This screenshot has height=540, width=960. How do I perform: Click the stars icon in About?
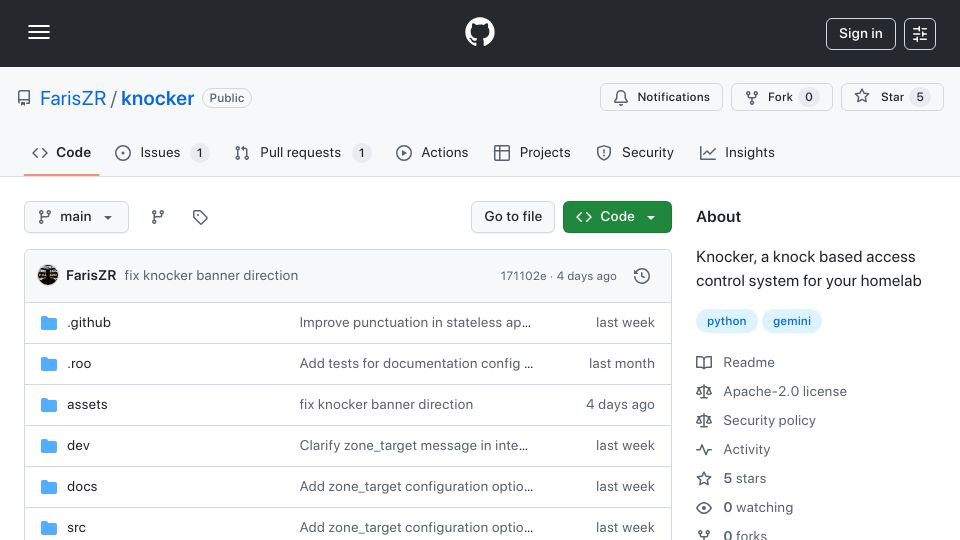(x=704, y=478)
